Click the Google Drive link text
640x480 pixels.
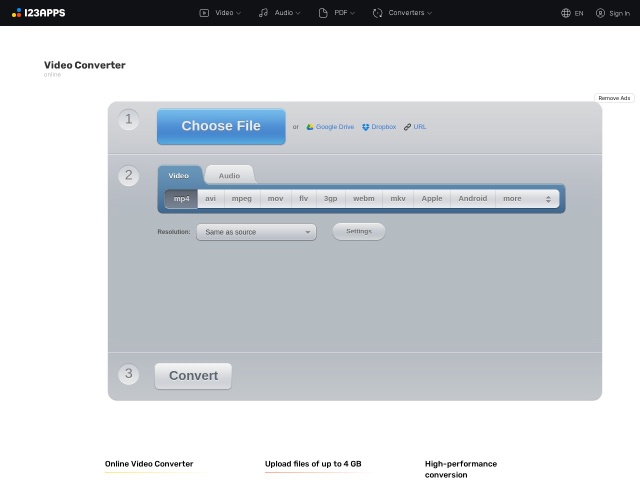pos(335,127)
